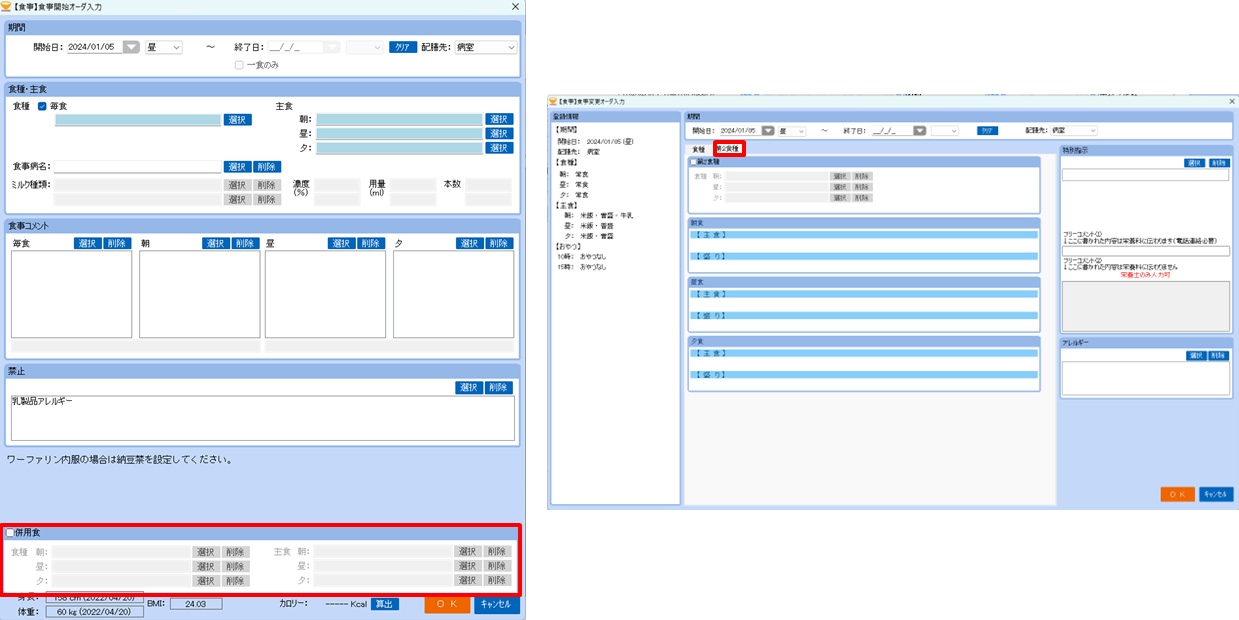Enable the 併用食 checkbox

point(10,533)
